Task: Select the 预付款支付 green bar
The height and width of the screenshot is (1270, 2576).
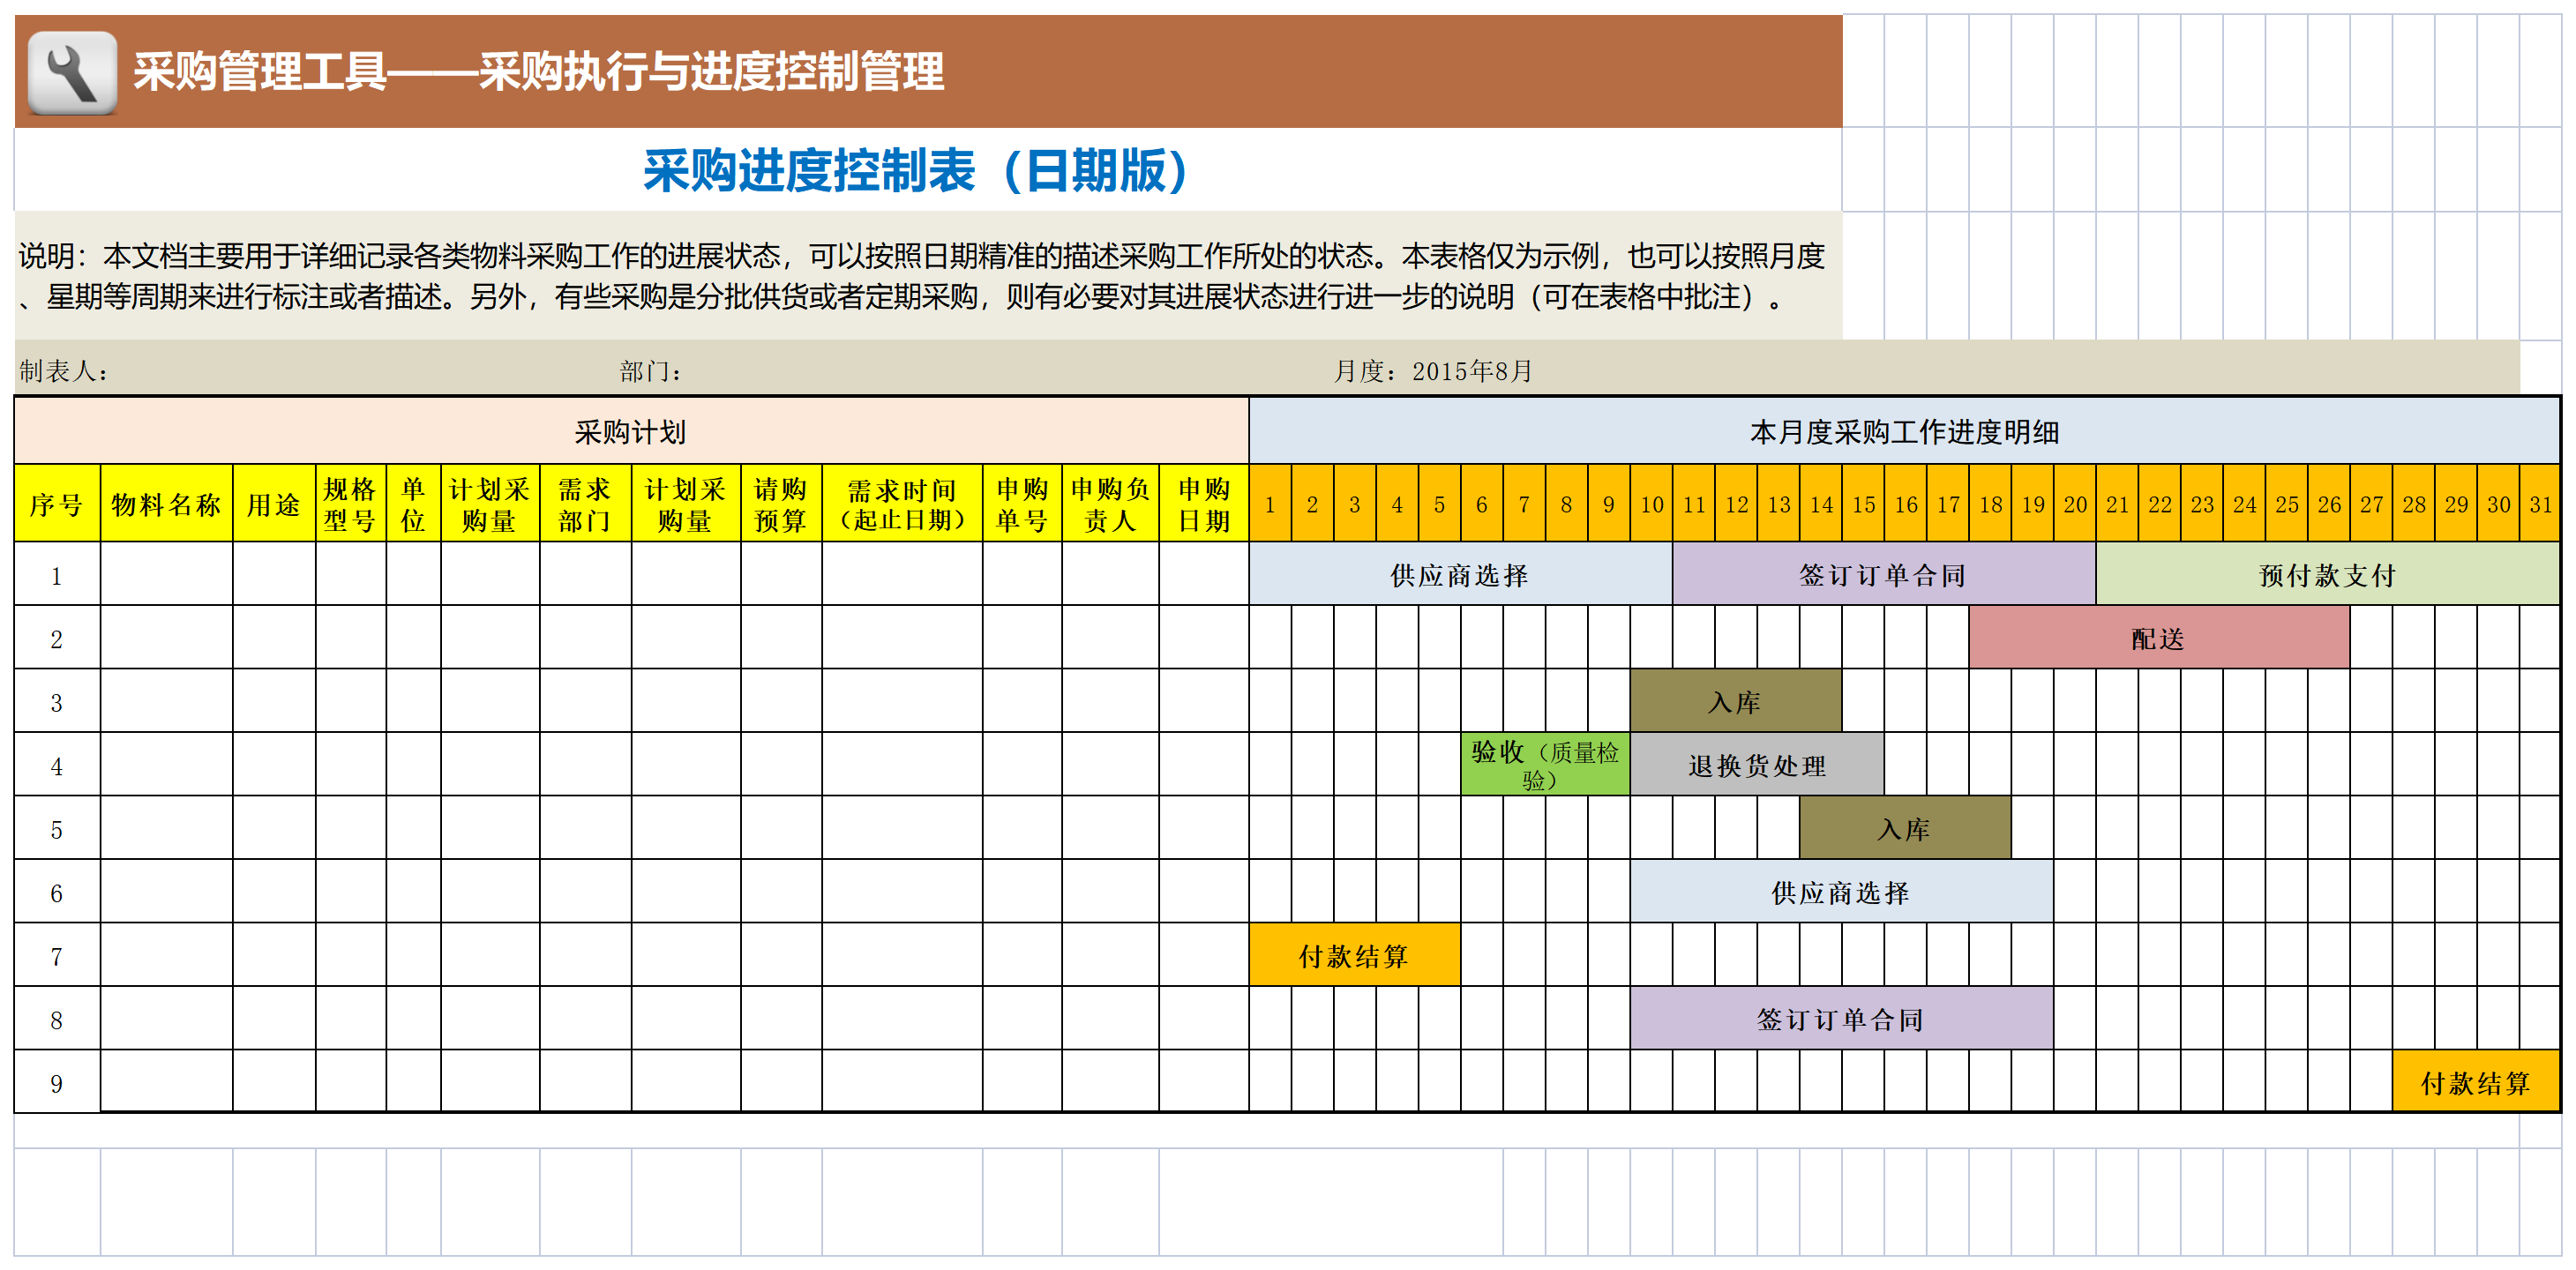Action: pyautogui.click(x=2327, y=574)
